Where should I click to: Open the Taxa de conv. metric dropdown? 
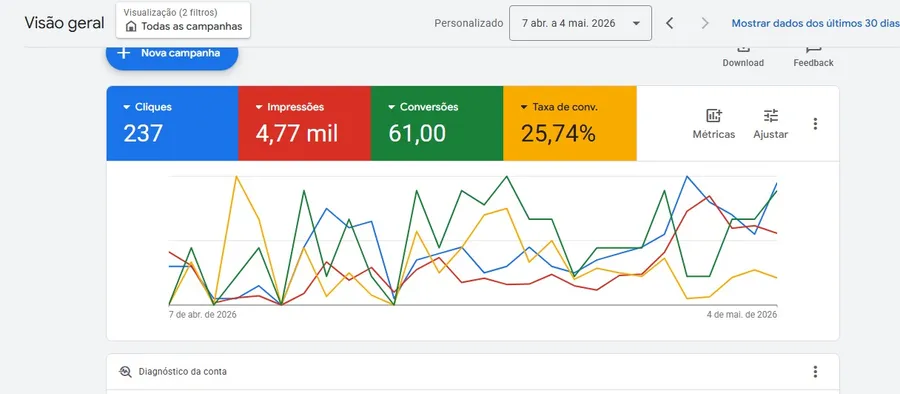pos(558,107)
